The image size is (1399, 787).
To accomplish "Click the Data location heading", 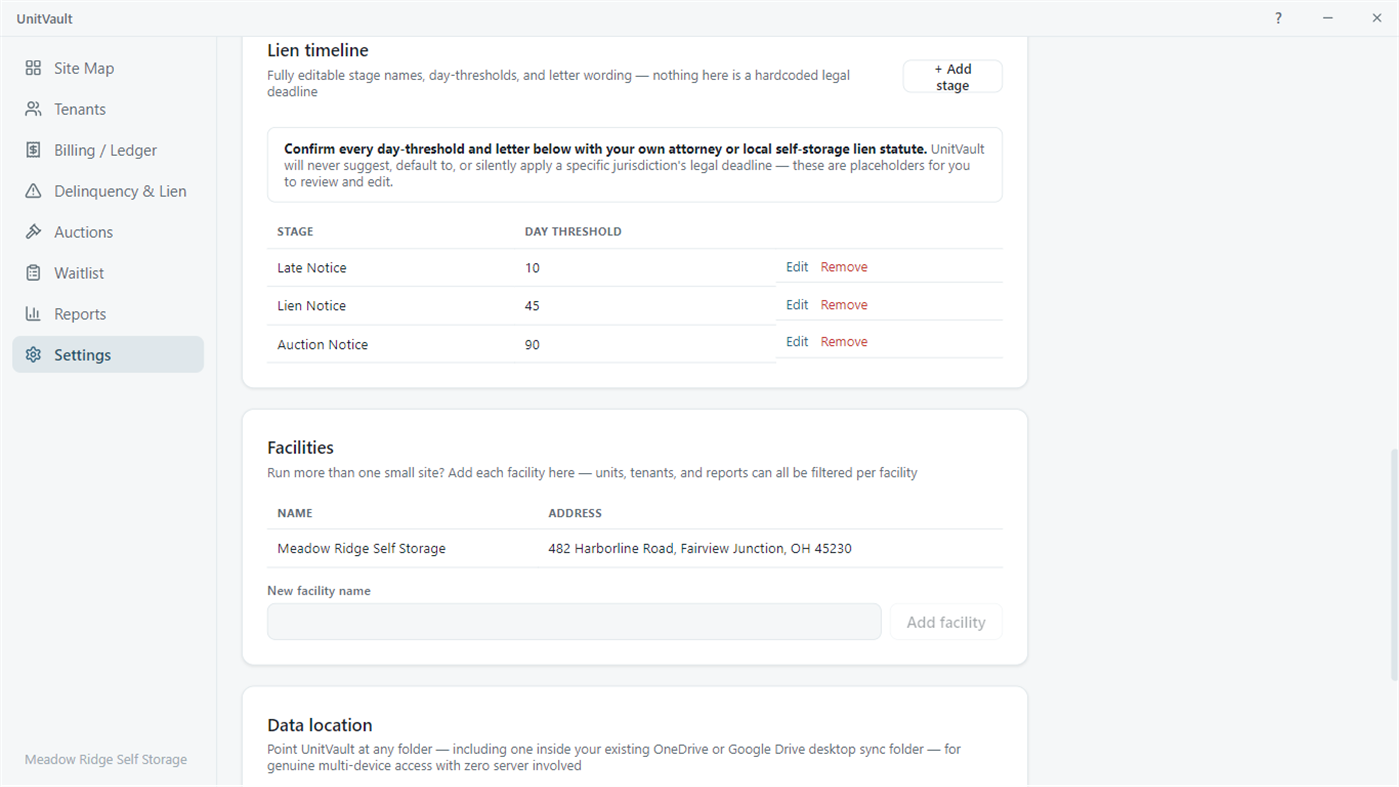I will pyautogui.click(x=320, y=725).
